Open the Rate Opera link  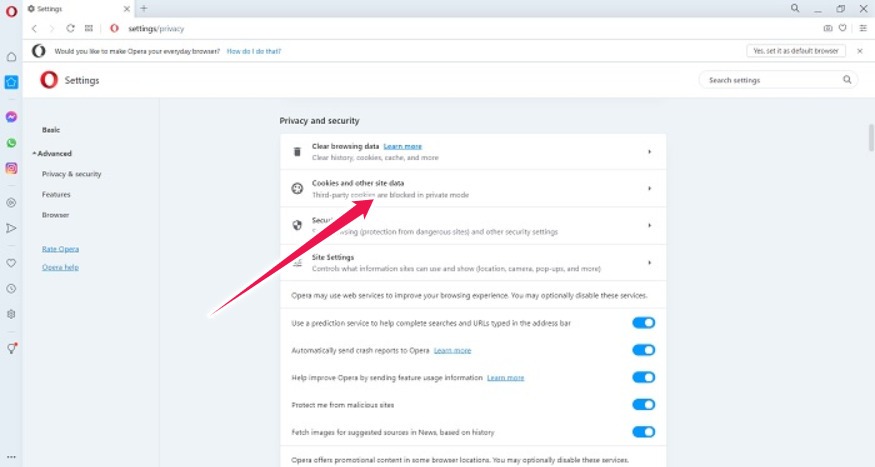(60, 249)
